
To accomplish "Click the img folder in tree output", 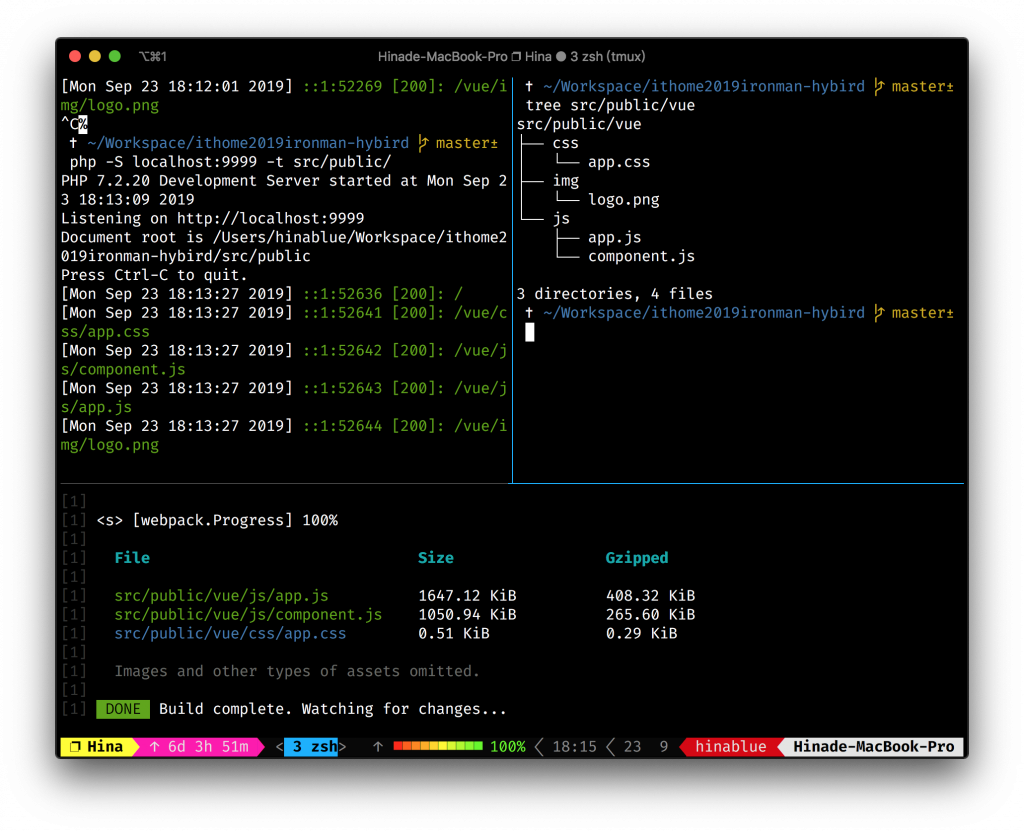I will click(566, 181).
